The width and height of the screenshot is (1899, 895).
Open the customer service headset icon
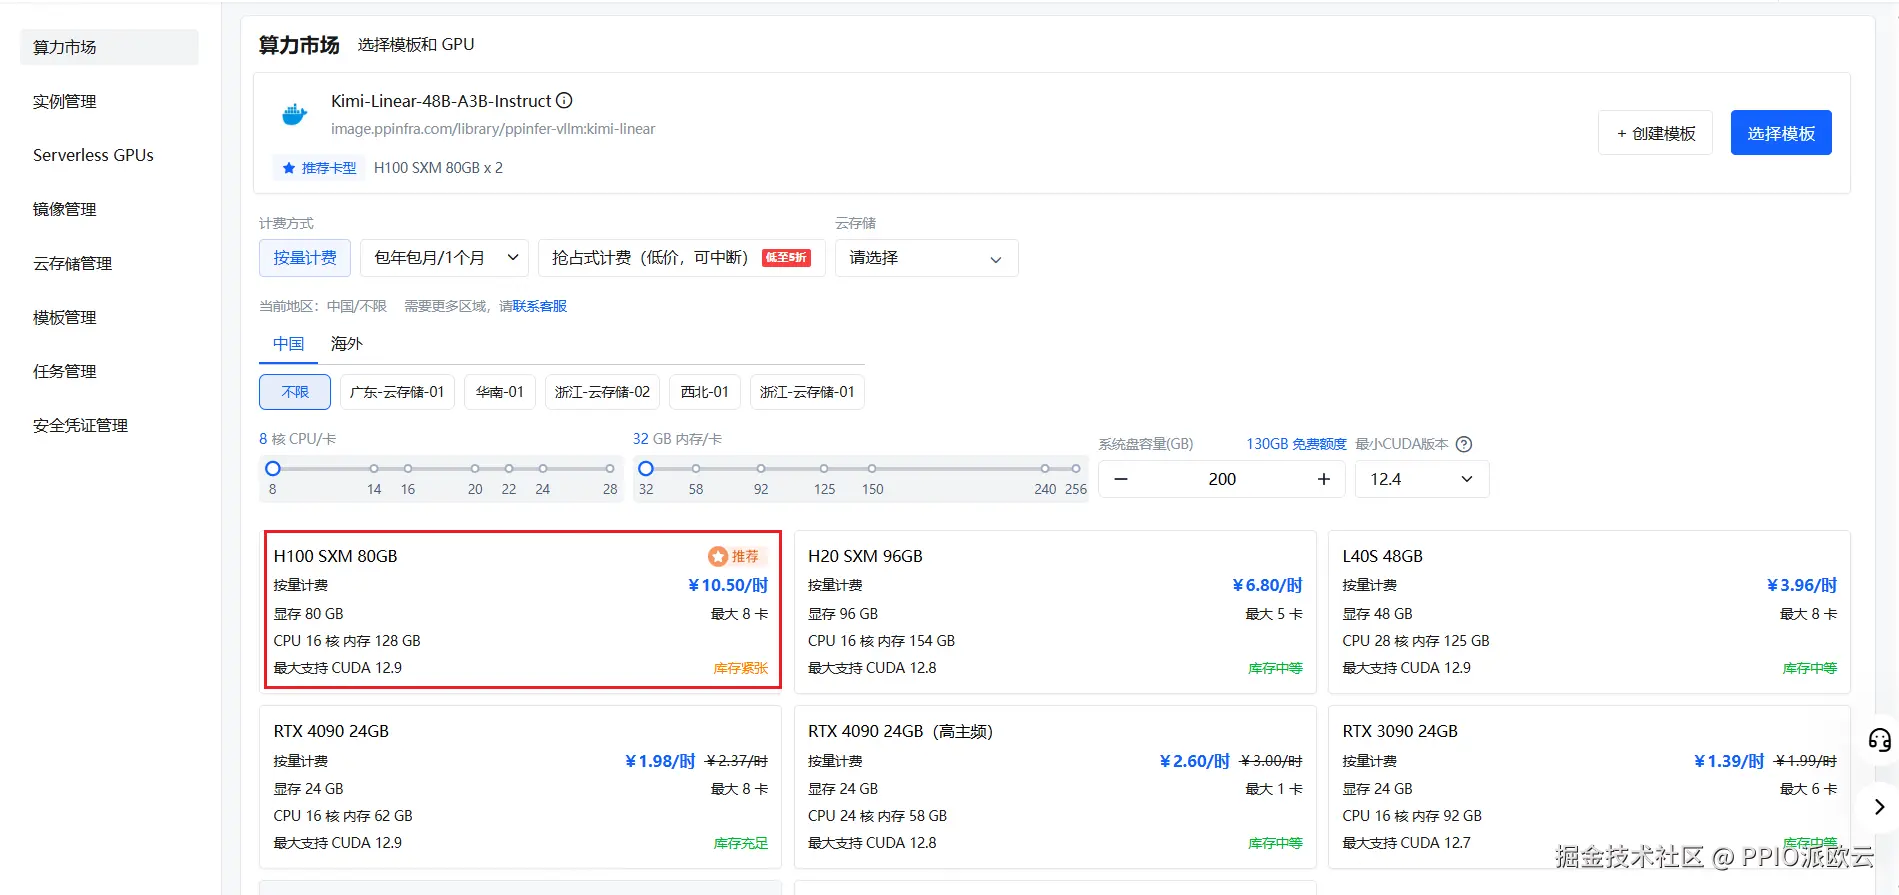(1879, 740)
